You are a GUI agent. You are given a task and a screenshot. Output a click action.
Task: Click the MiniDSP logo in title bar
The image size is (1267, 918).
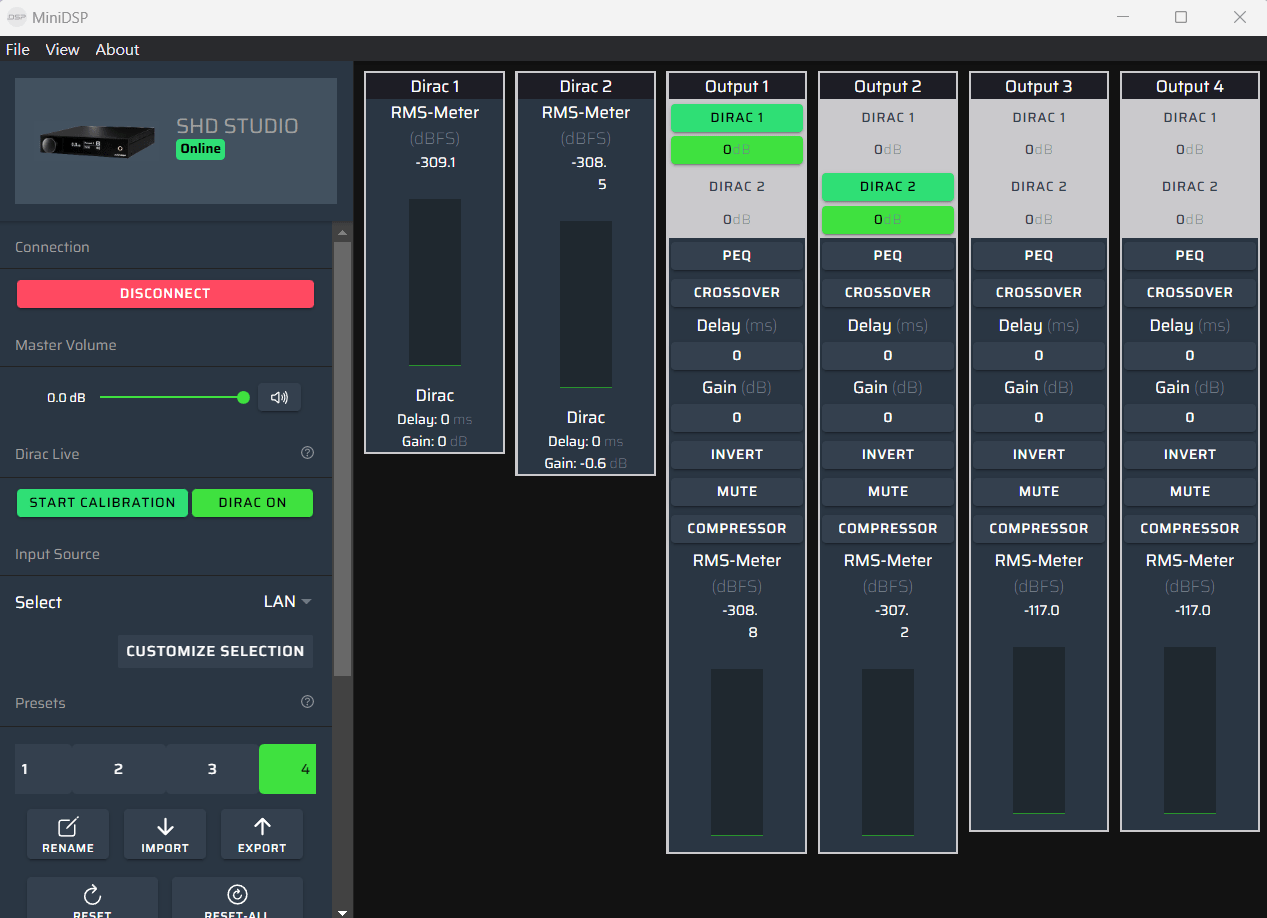click(x=17, y=17)
